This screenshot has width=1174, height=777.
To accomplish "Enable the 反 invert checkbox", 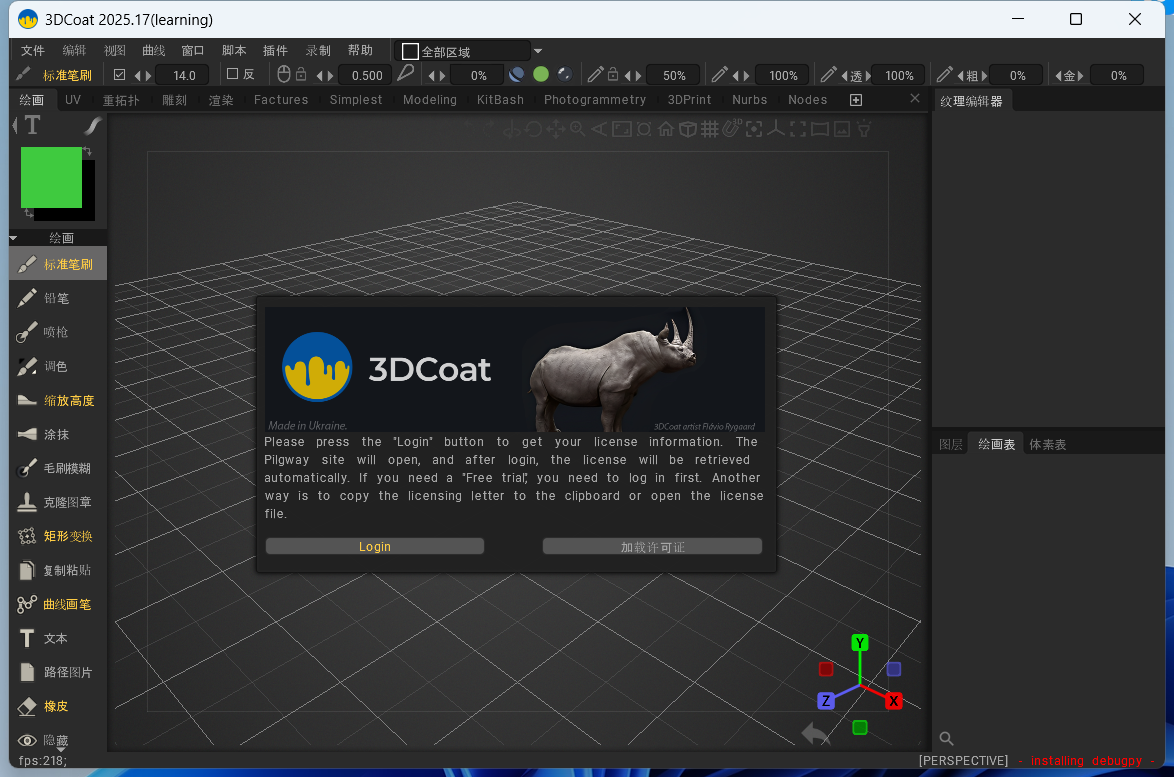I will pos(233,74).
